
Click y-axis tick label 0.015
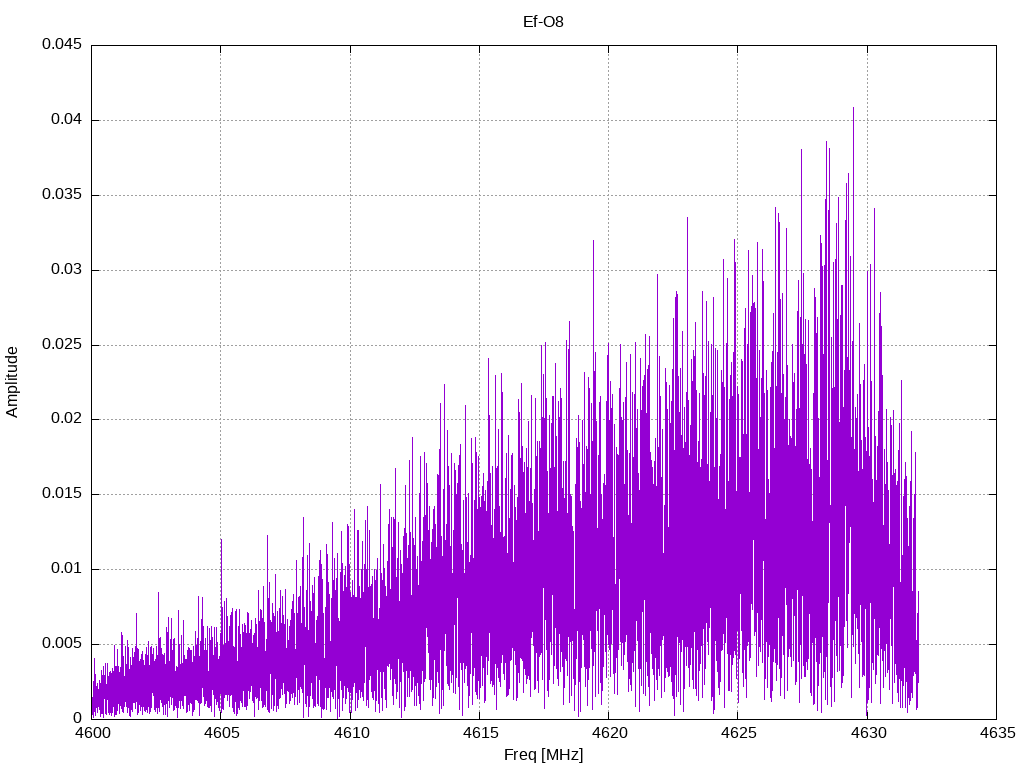[62, 494]
